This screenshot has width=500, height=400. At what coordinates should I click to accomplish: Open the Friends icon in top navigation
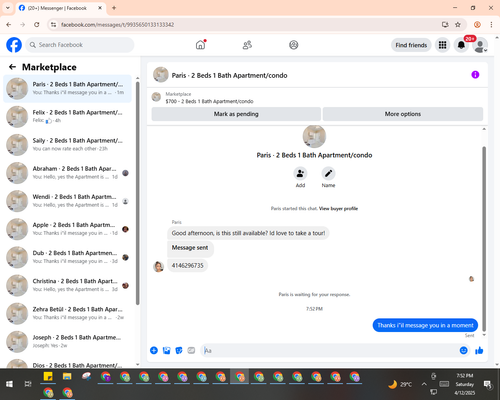(247, 45)
